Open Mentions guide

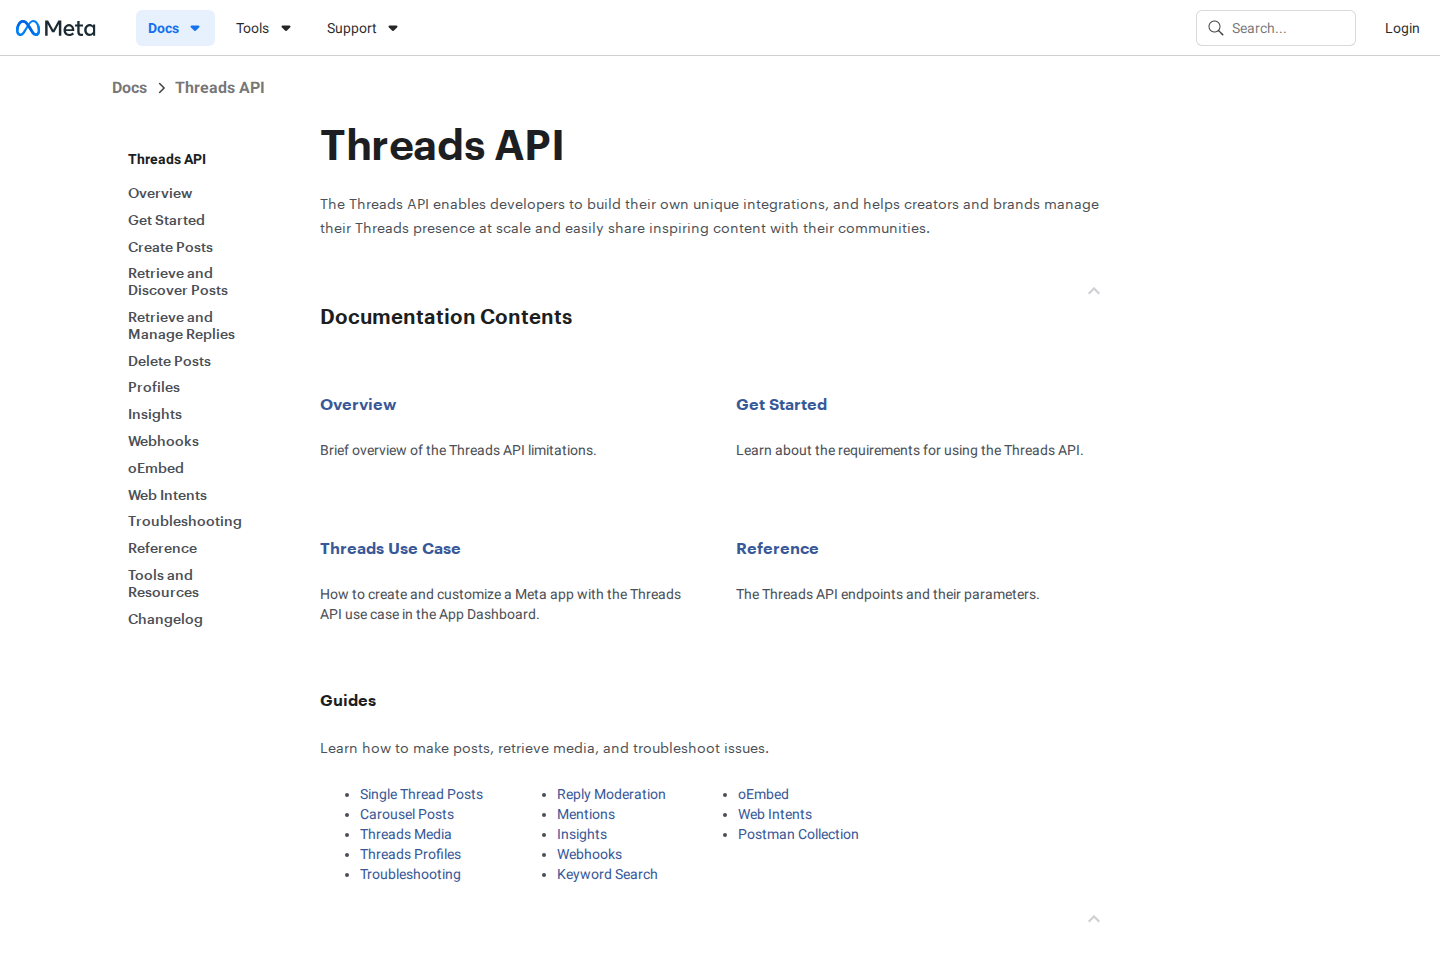point(586,814)
